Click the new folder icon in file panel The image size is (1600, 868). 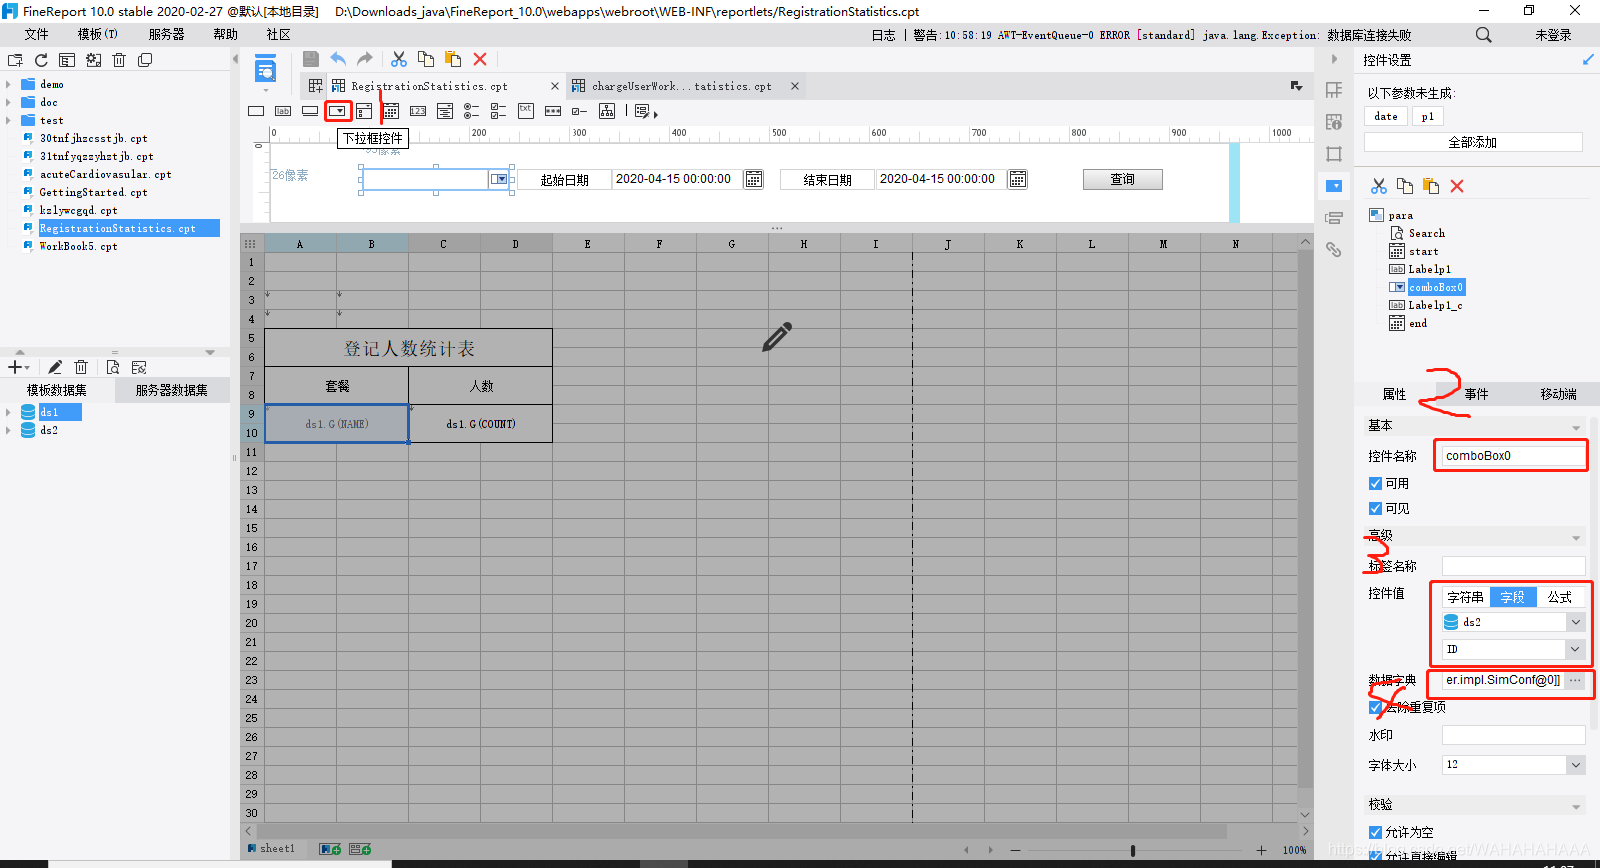15,60
